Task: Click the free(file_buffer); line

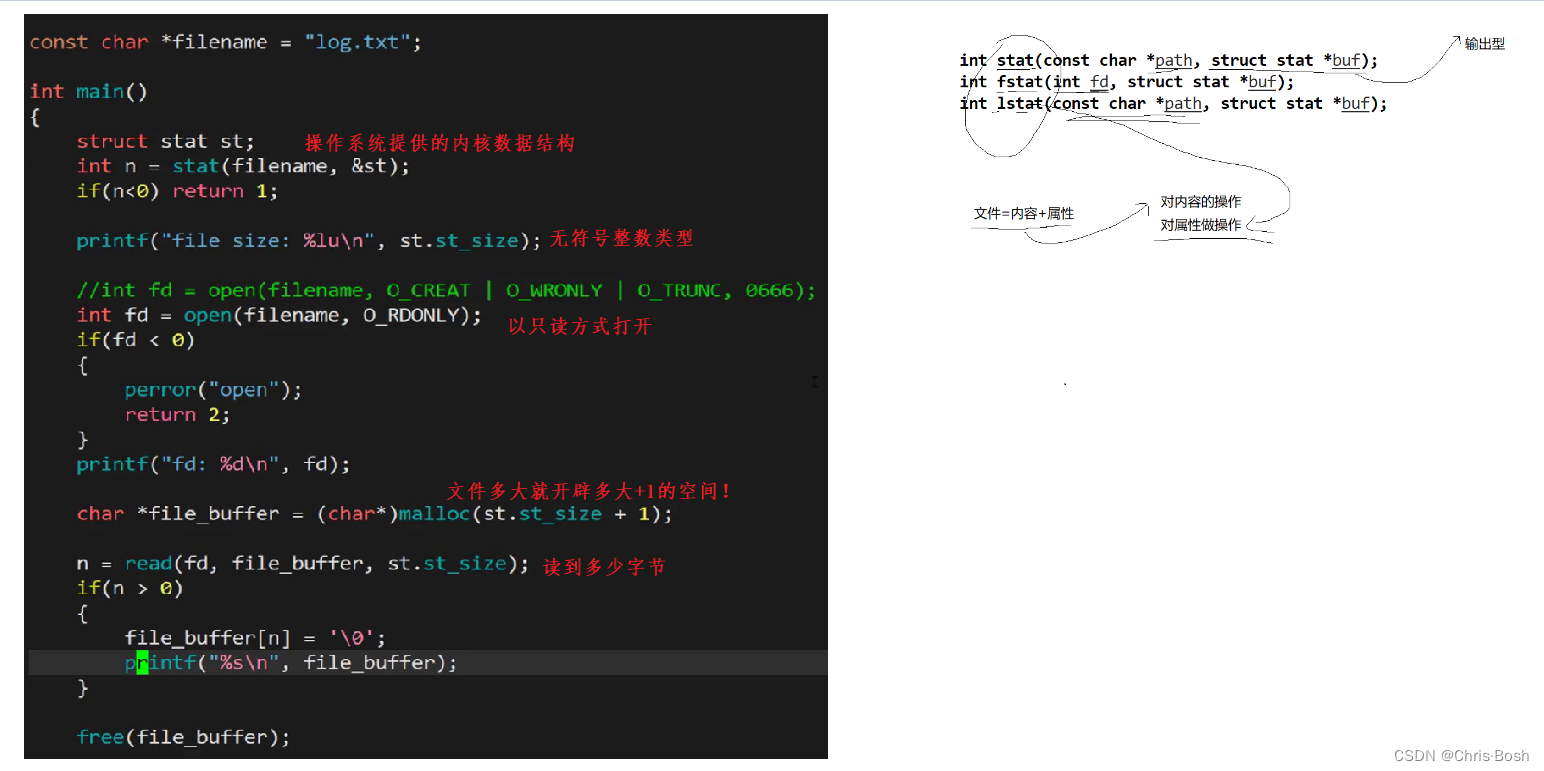Action: pyautogui.click(x=183, y=737)
